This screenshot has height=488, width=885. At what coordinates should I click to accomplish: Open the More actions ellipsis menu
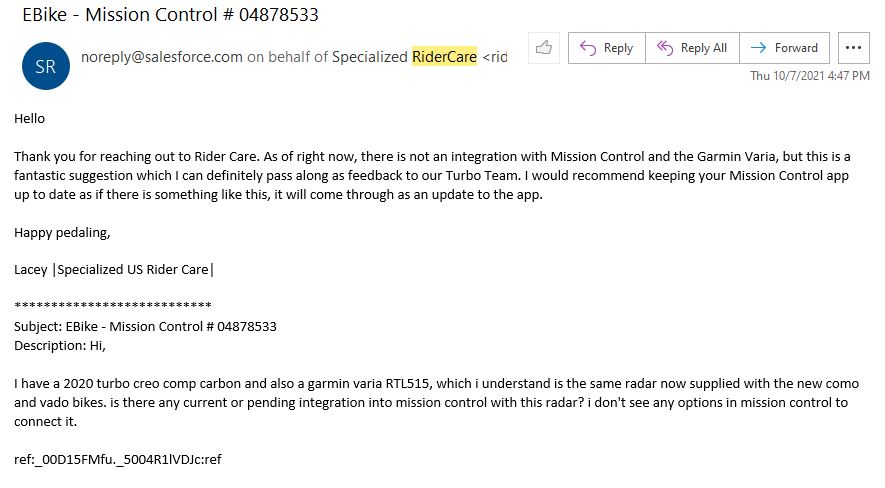(852, 47)
